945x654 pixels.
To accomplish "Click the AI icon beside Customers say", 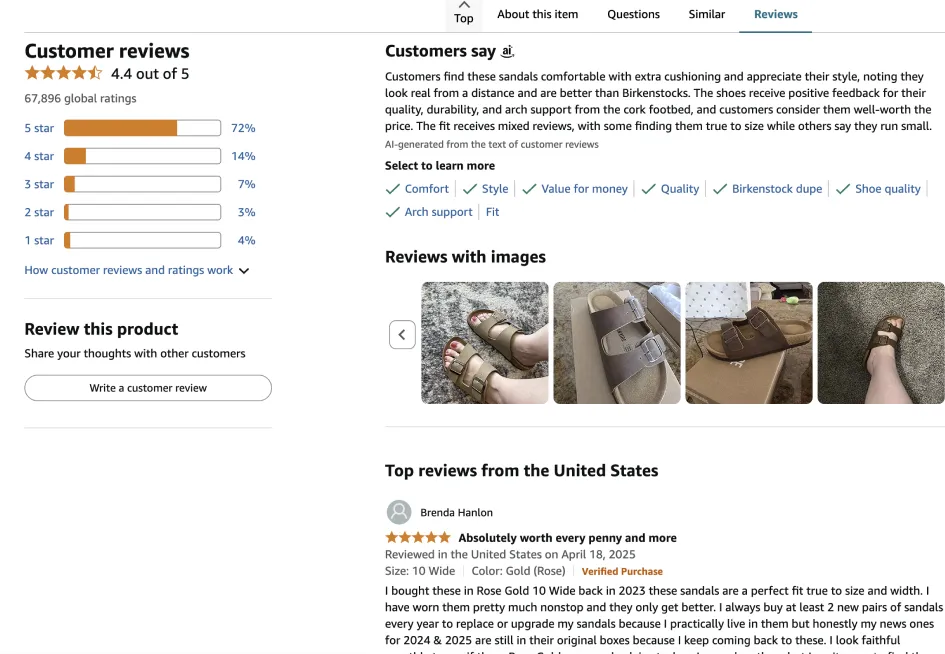I will coord(508,51).
